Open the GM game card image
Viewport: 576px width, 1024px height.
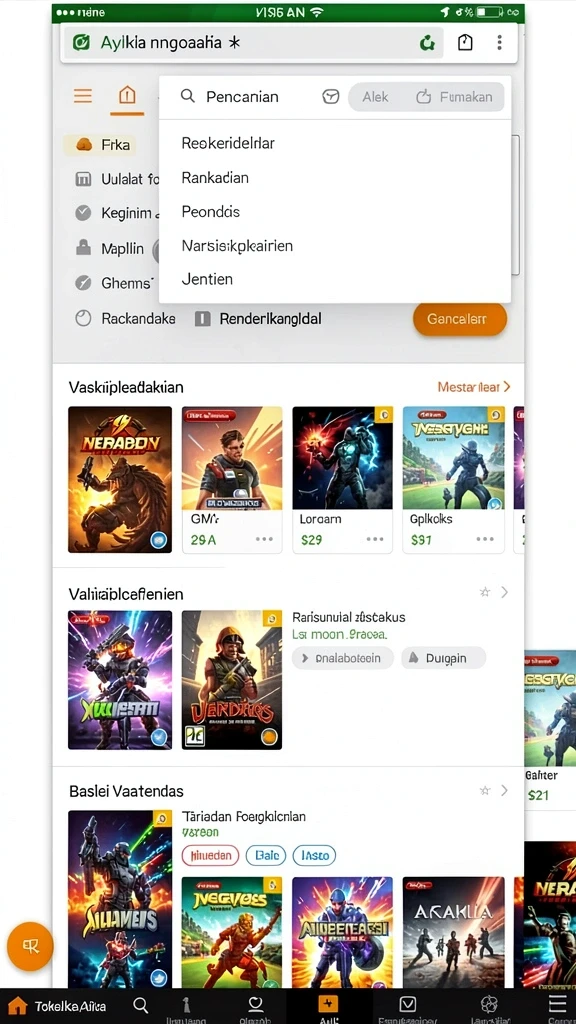(232, 458)
